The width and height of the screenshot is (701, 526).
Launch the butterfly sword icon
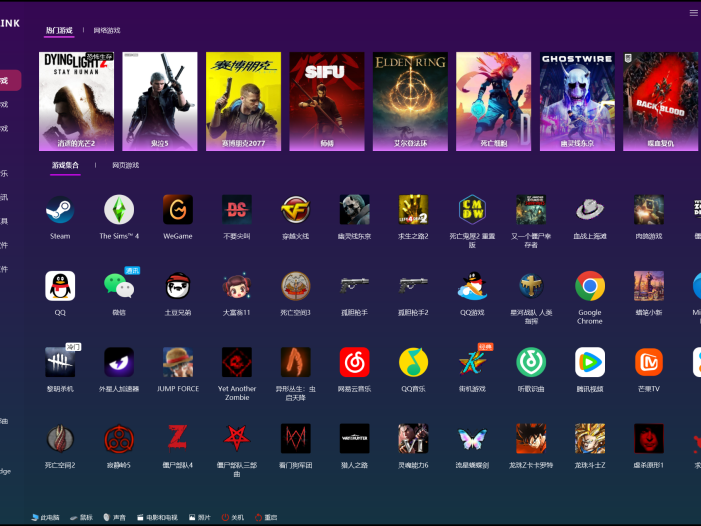[x=472, y=438]
